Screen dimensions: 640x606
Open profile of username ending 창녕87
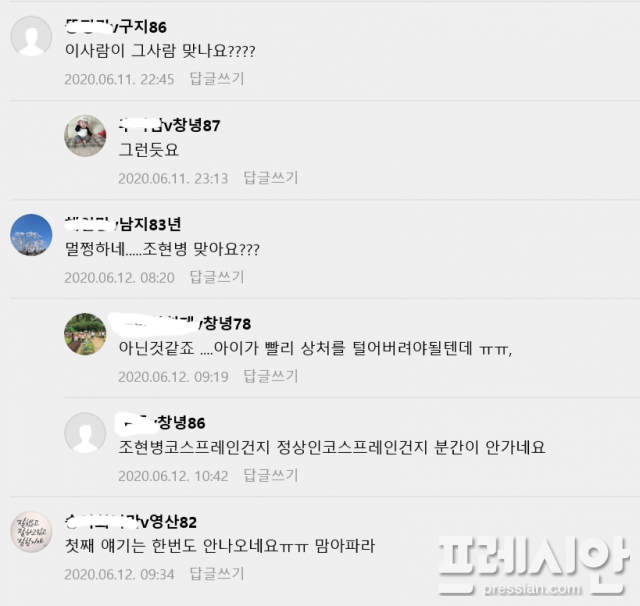tap(169, 125)
